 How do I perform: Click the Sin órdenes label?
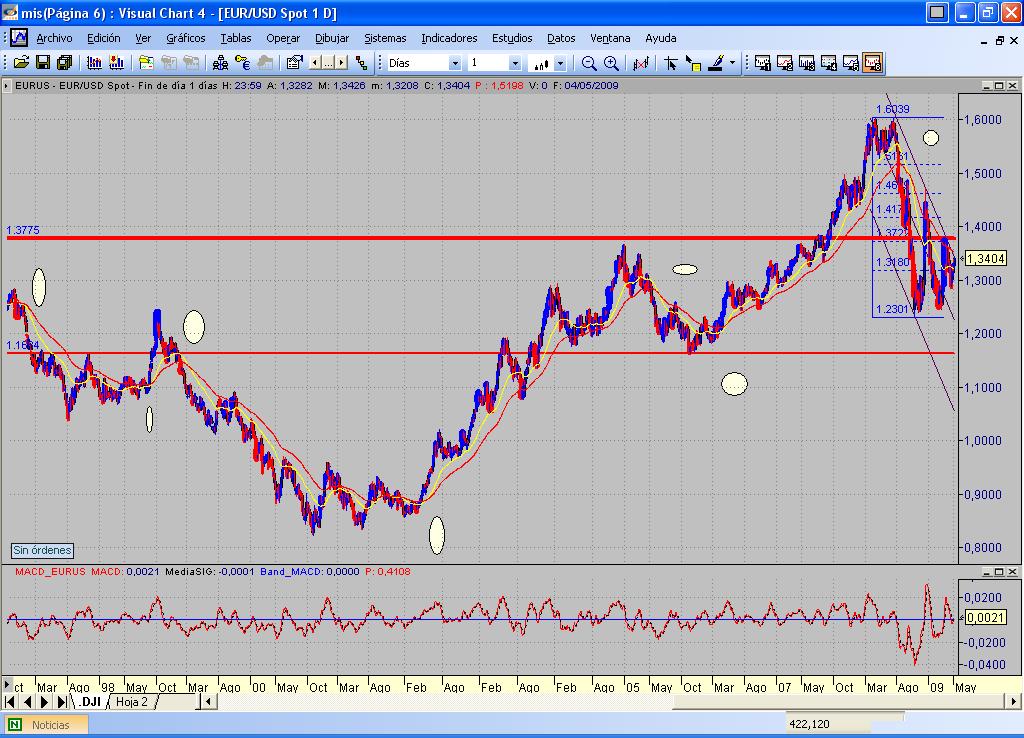tap(42, 550)
